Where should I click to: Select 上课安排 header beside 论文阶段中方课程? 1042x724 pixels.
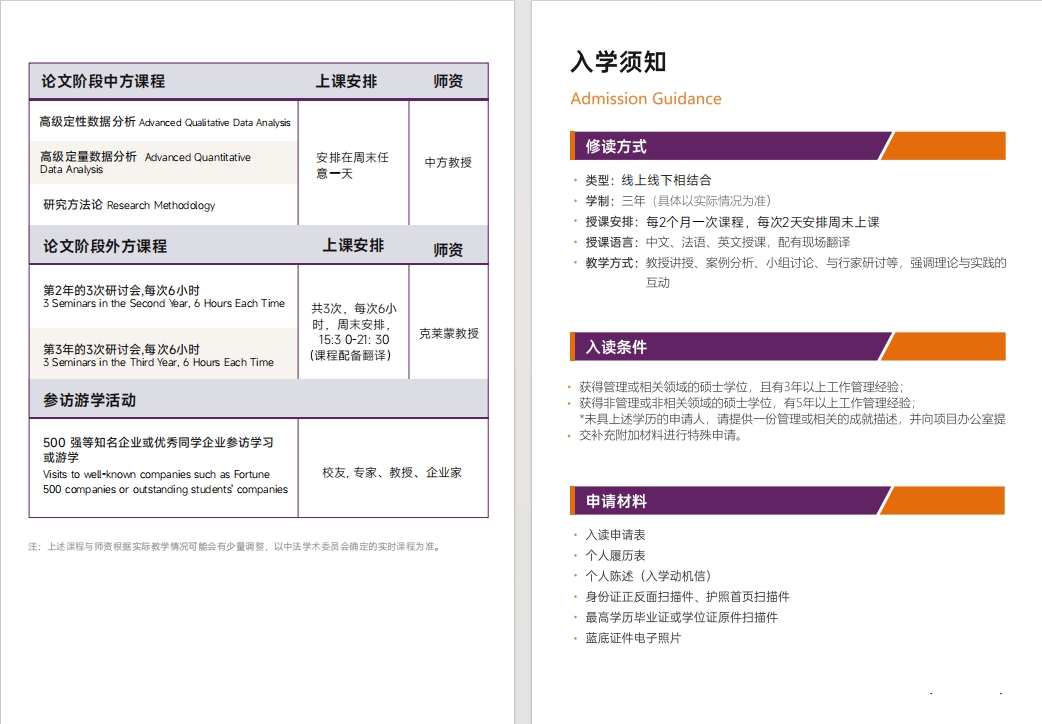pyautogui.click(x=346, y=81)
